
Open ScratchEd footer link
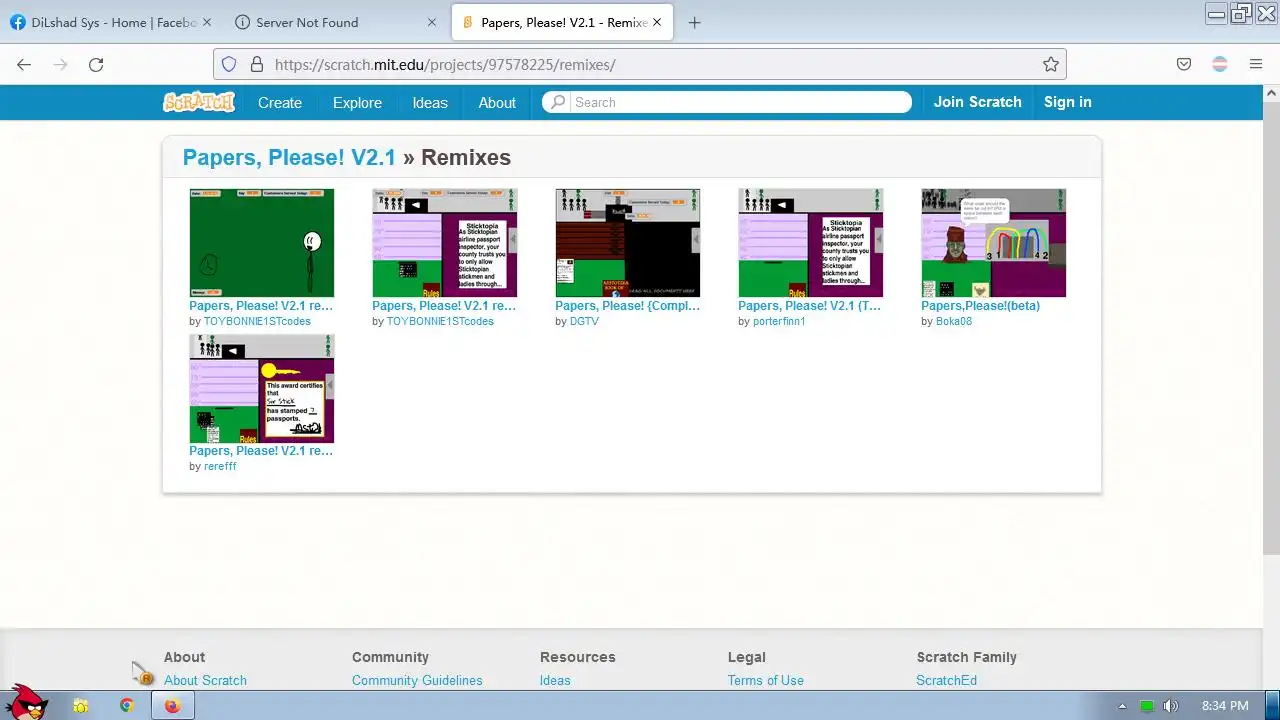pos(946,680)
